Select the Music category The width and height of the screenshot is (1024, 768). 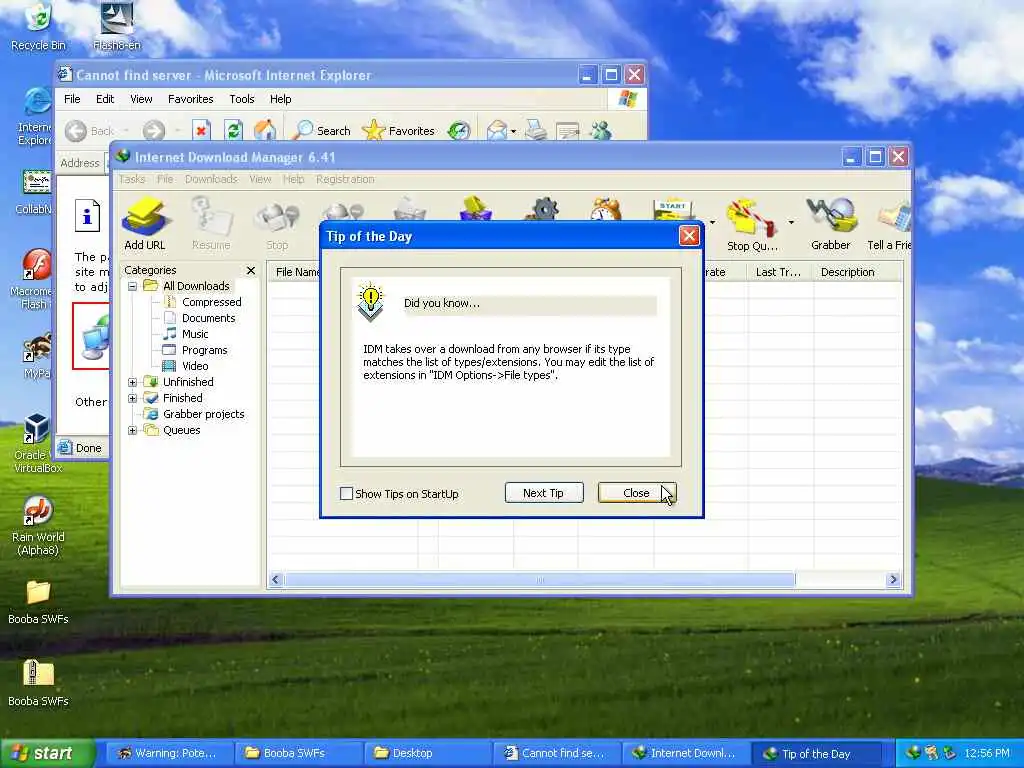click(x=195, y=334)
